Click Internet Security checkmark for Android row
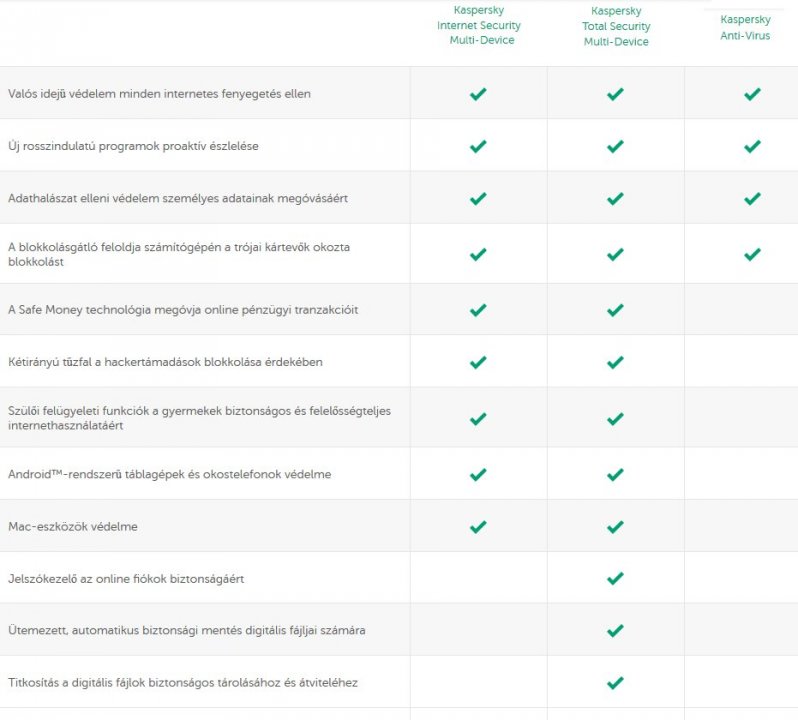 point(478,474)
